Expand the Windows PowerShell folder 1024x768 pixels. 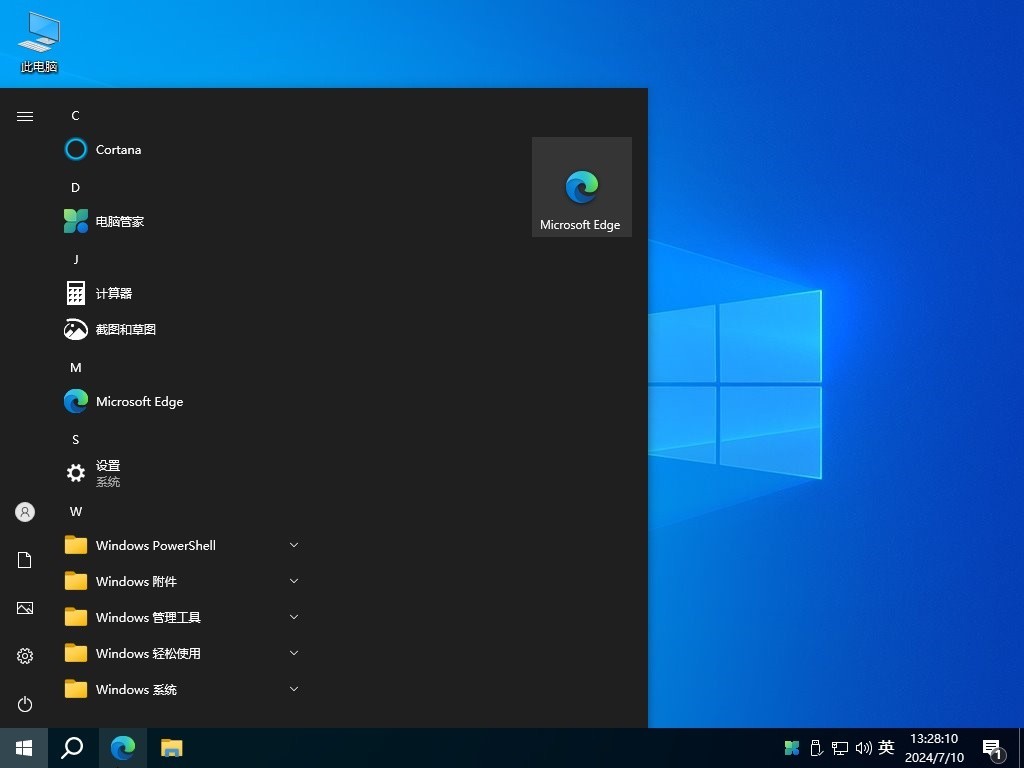155,545
